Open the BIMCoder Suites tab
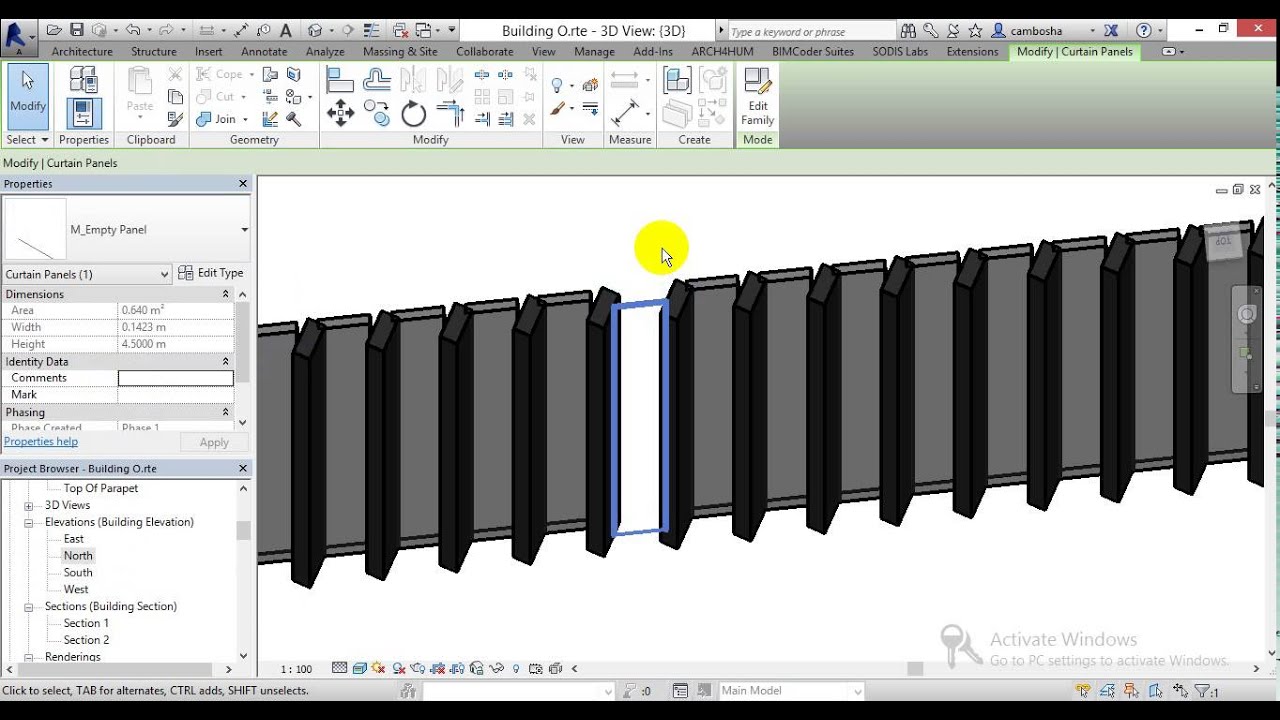Screen dimensions: 1280x720 click(x=813, y=52)
